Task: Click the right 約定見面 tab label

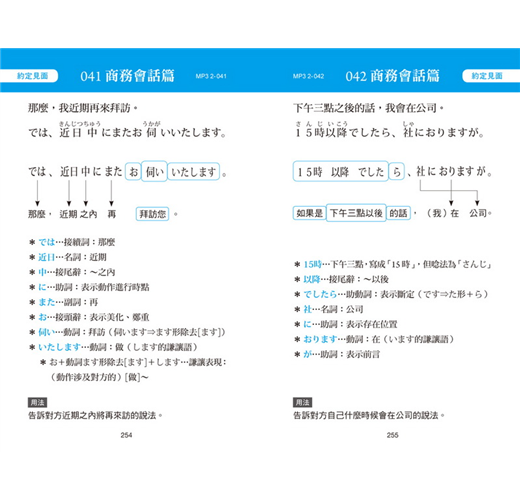Action: [487, 76]
